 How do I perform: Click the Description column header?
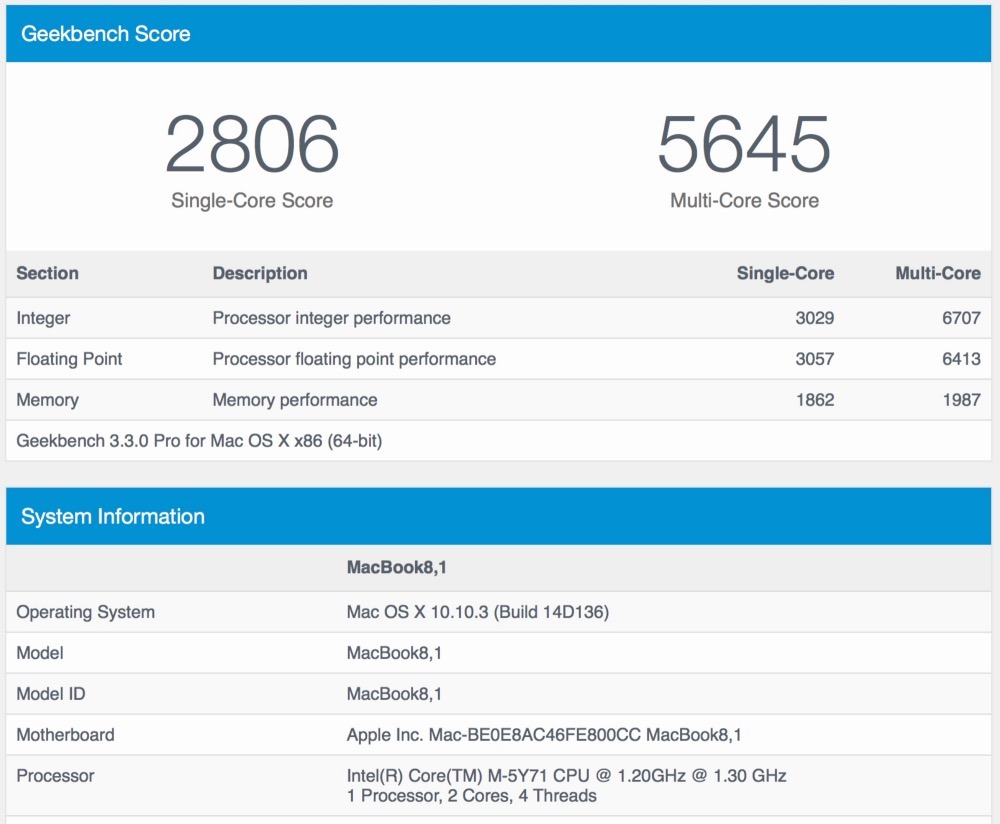260,273
